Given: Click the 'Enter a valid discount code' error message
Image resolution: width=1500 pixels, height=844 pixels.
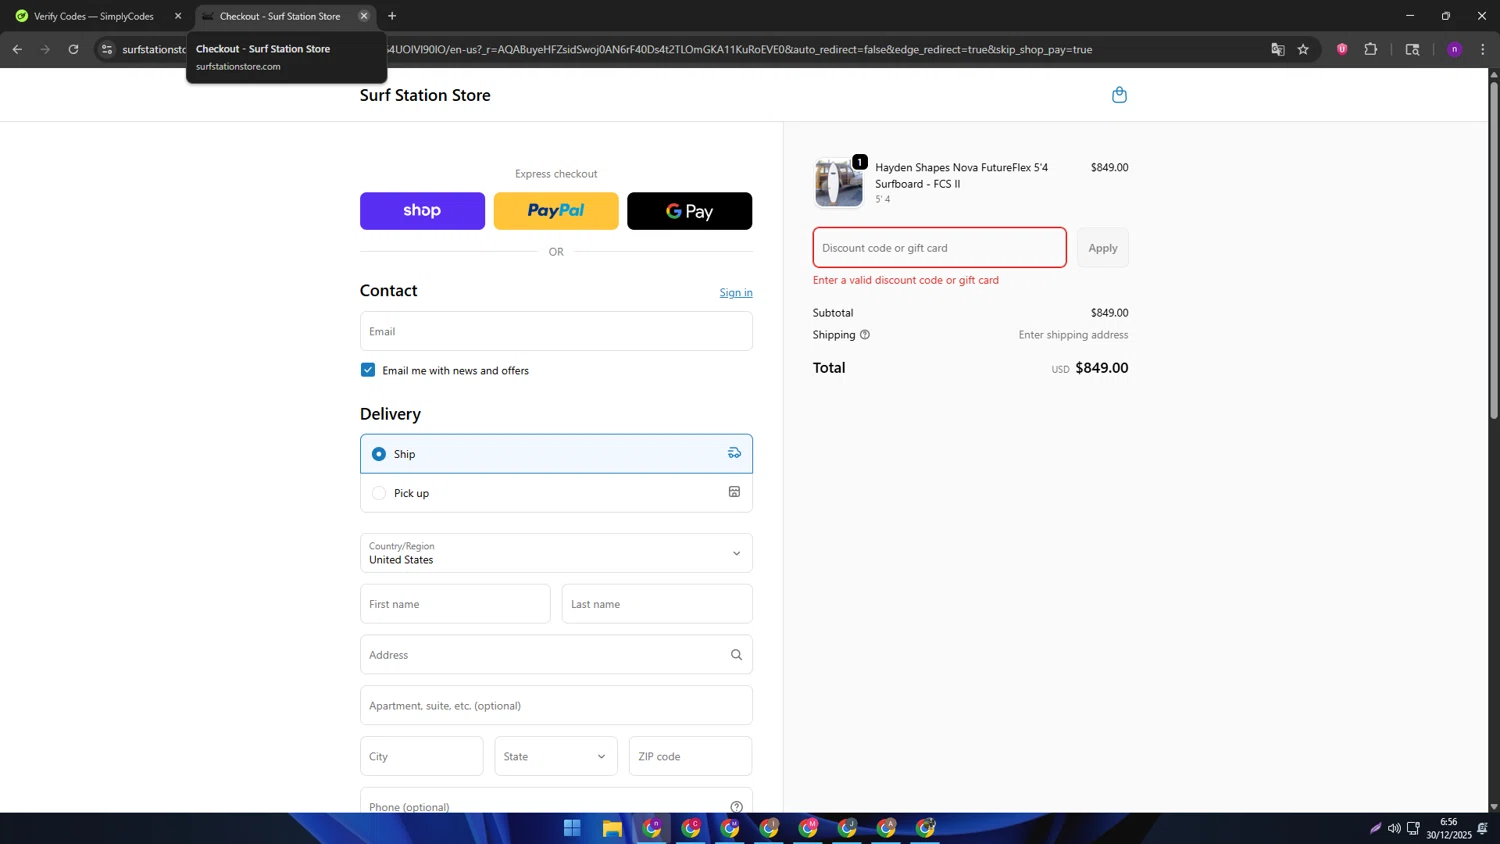Looking at the screenshot, I should (906, 280).
